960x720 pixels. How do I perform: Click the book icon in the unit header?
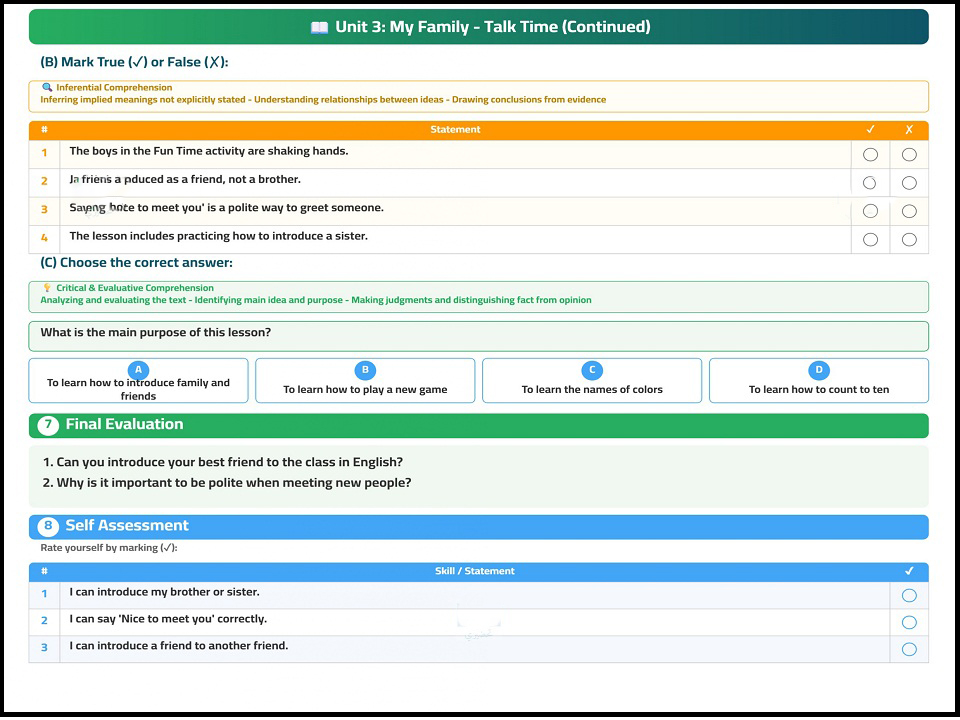tap(320, 28)
